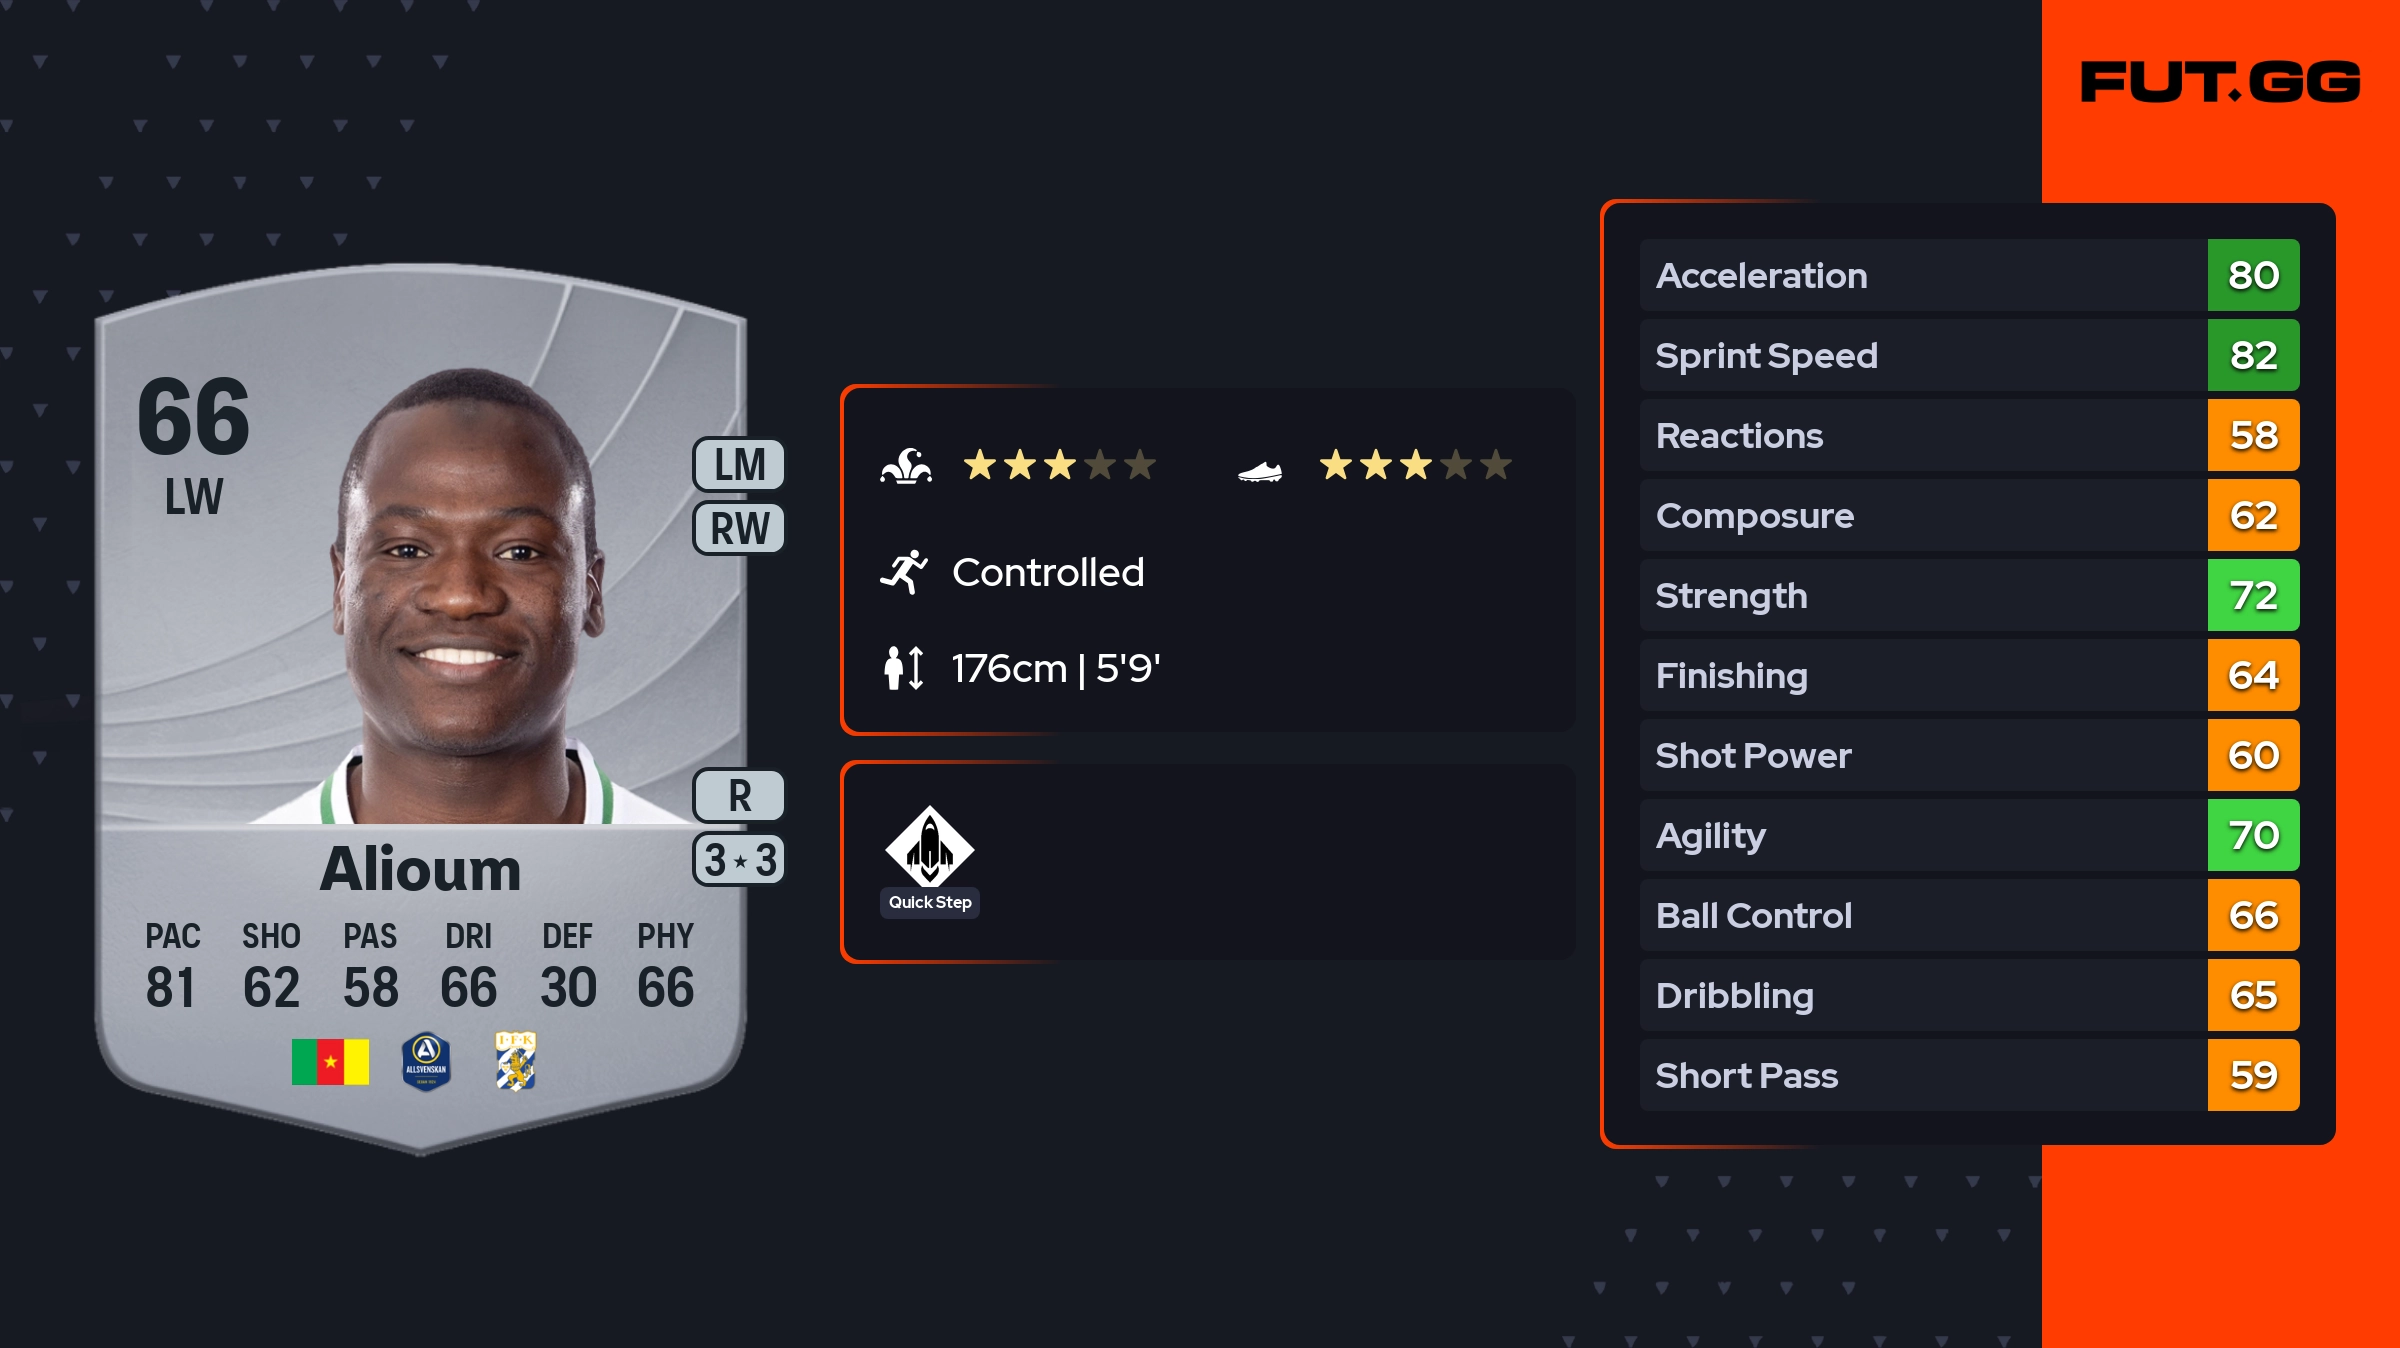
Task: Click the Acceleration stat row
Action: click(1922, 275)
